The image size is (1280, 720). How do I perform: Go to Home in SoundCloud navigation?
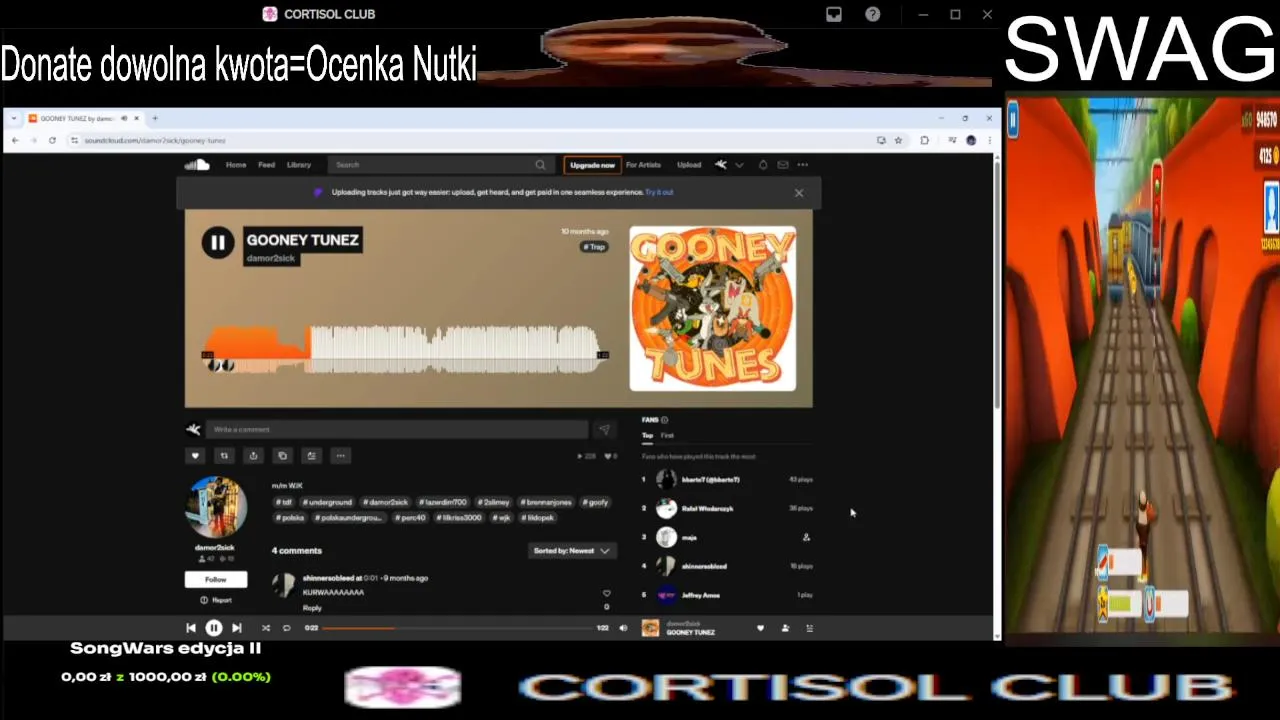(236, 165)
